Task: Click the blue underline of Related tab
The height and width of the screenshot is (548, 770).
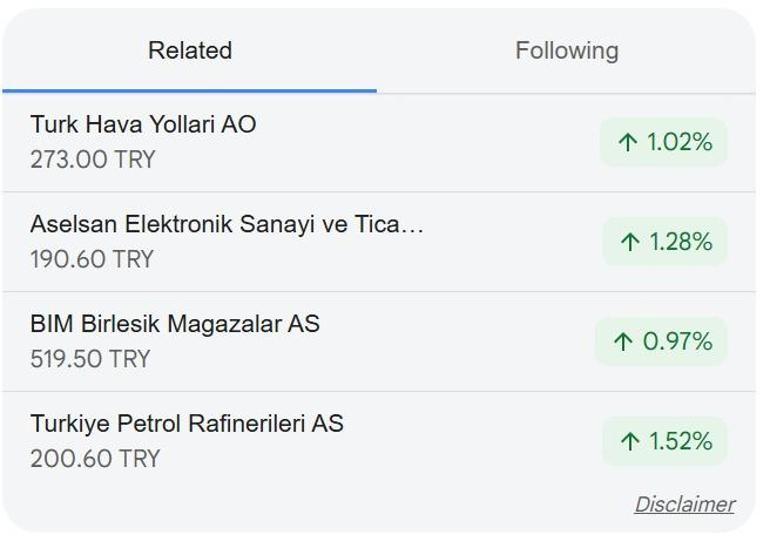Action: pos(190,91)
